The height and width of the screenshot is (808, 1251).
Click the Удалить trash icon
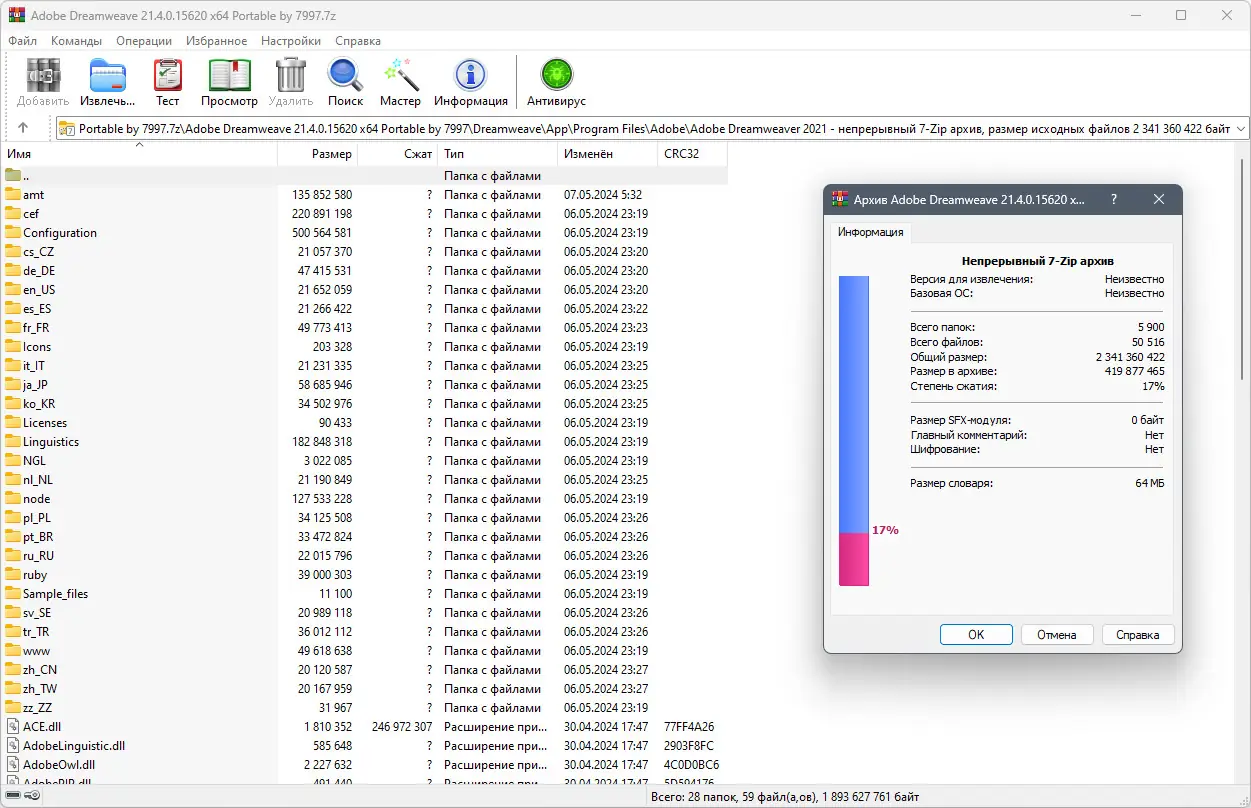[x=291, y=76]
